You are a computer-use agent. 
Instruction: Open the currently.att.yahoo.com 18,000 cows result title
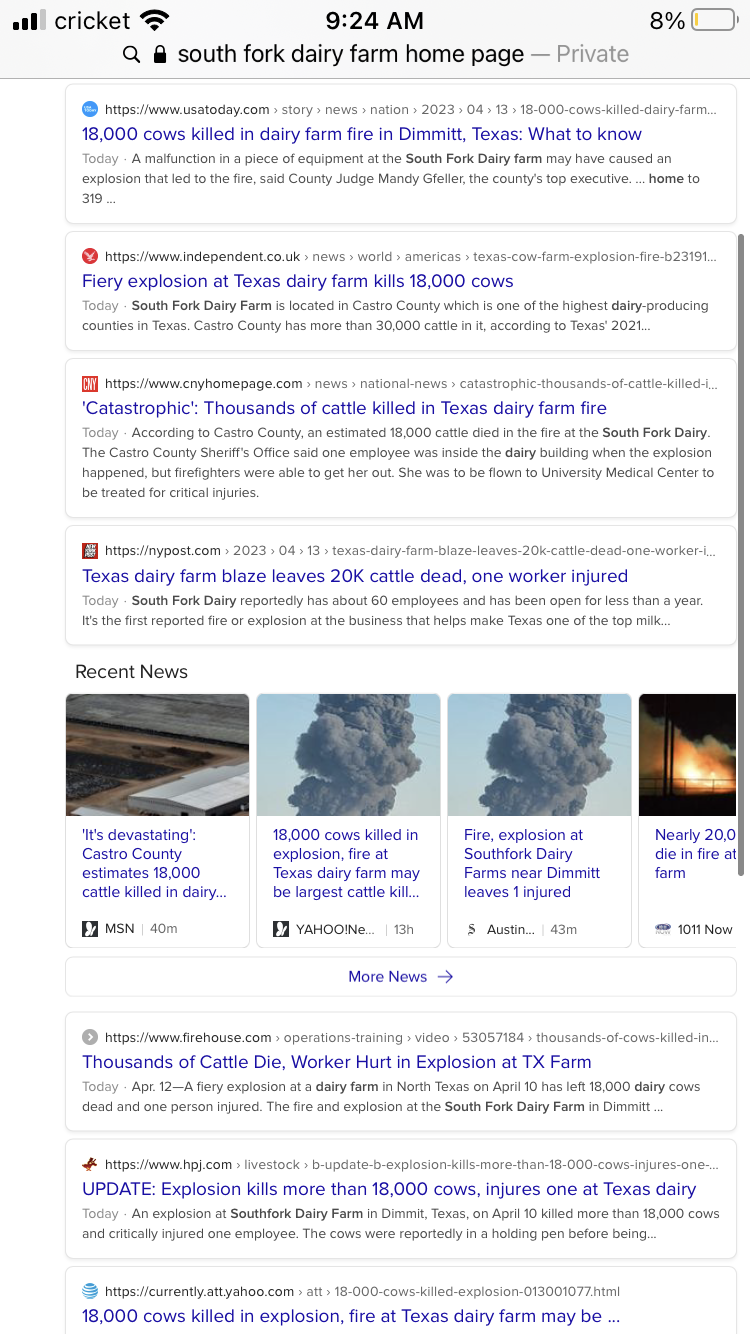point(351,1316)
